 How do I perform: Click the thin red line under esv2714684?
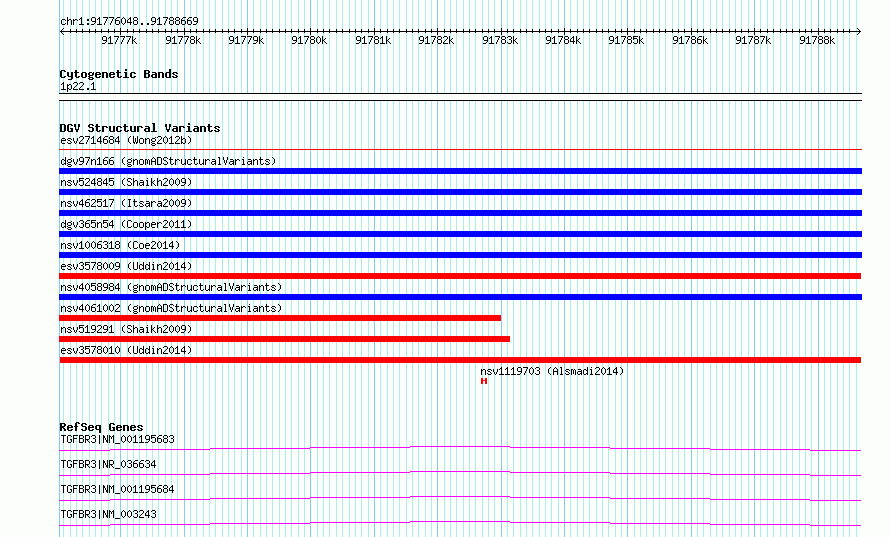[460, 150]
